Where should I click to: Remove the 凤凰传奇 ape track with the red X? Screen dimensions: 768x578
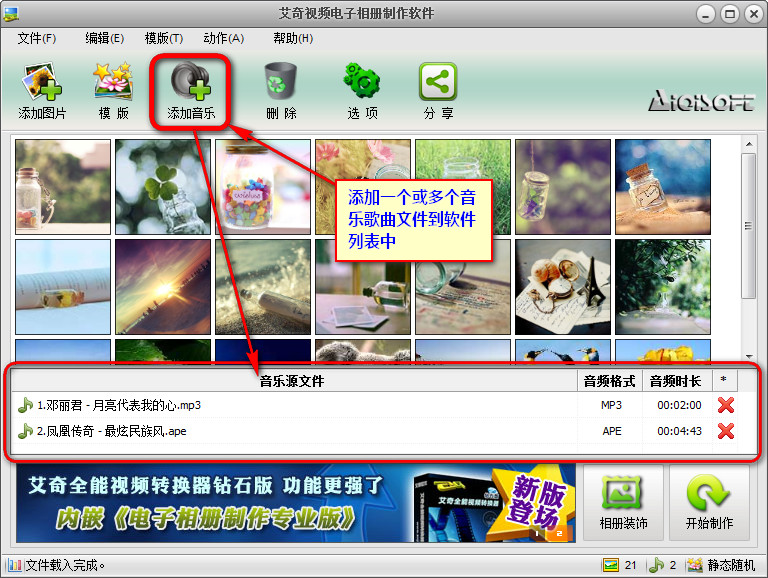[725, 431]
